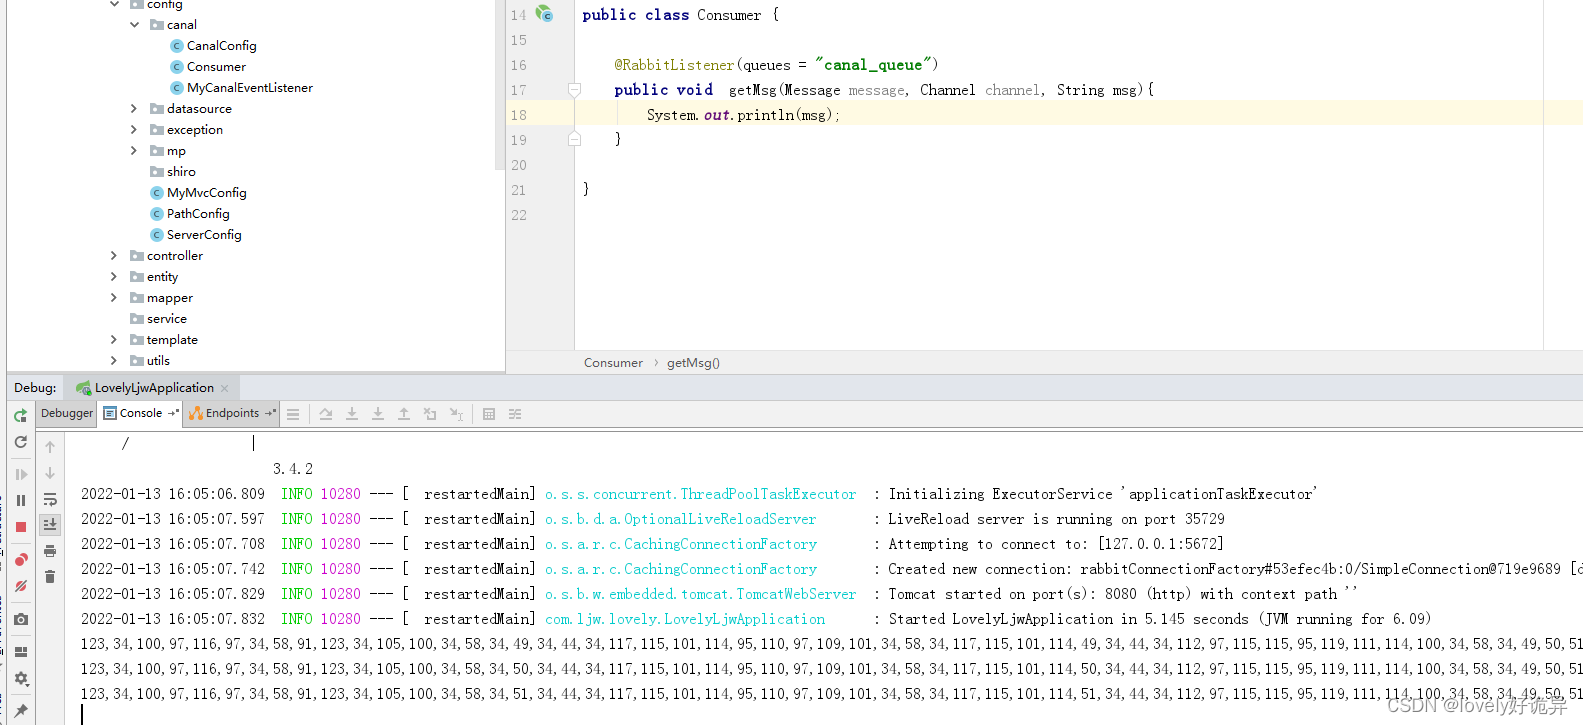
Task: Click the console Down the Stack Trace arrow
Action: (x=50, y=473)
